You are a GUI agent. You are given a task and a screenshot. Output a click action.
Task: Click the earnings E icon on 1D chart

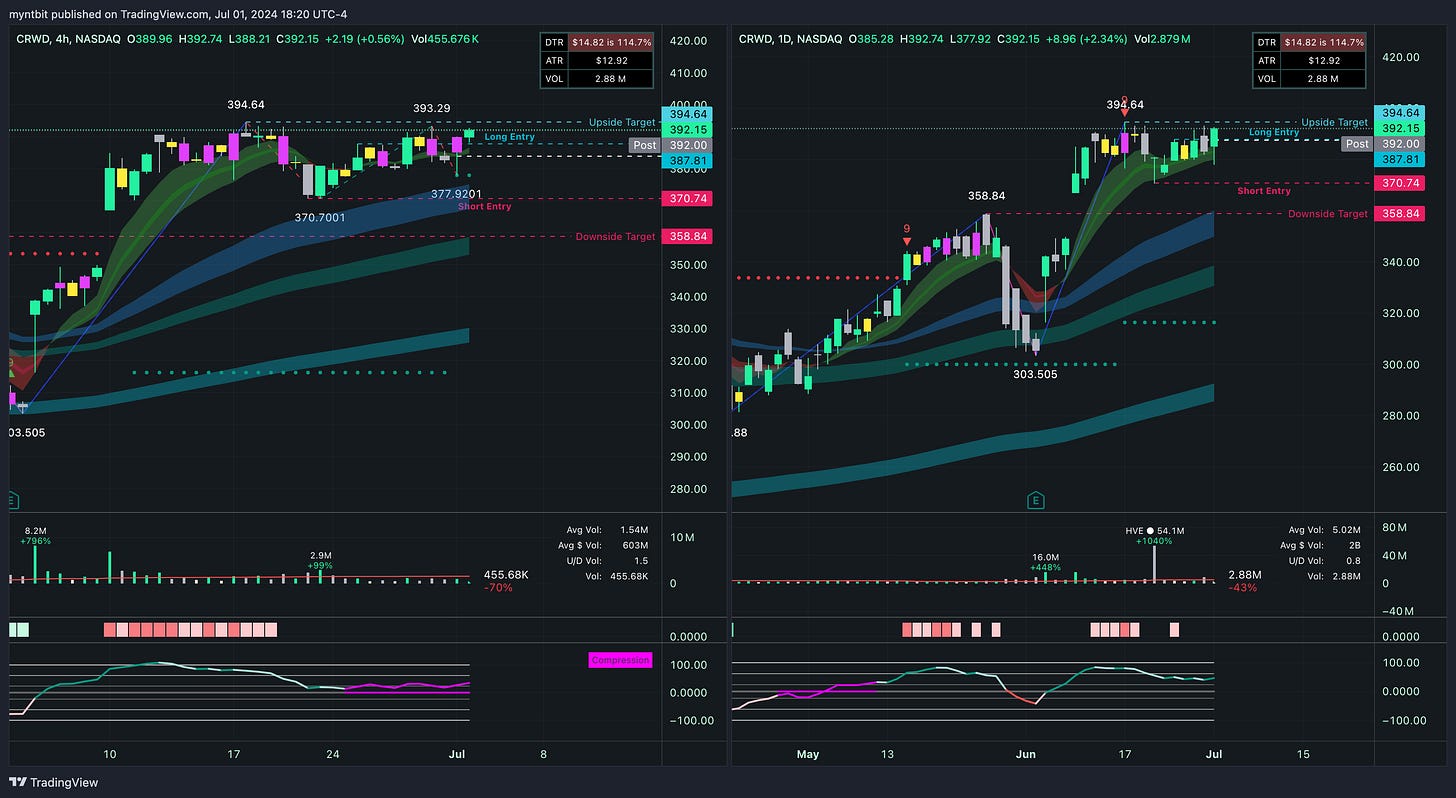click(x=1038, y=500)
